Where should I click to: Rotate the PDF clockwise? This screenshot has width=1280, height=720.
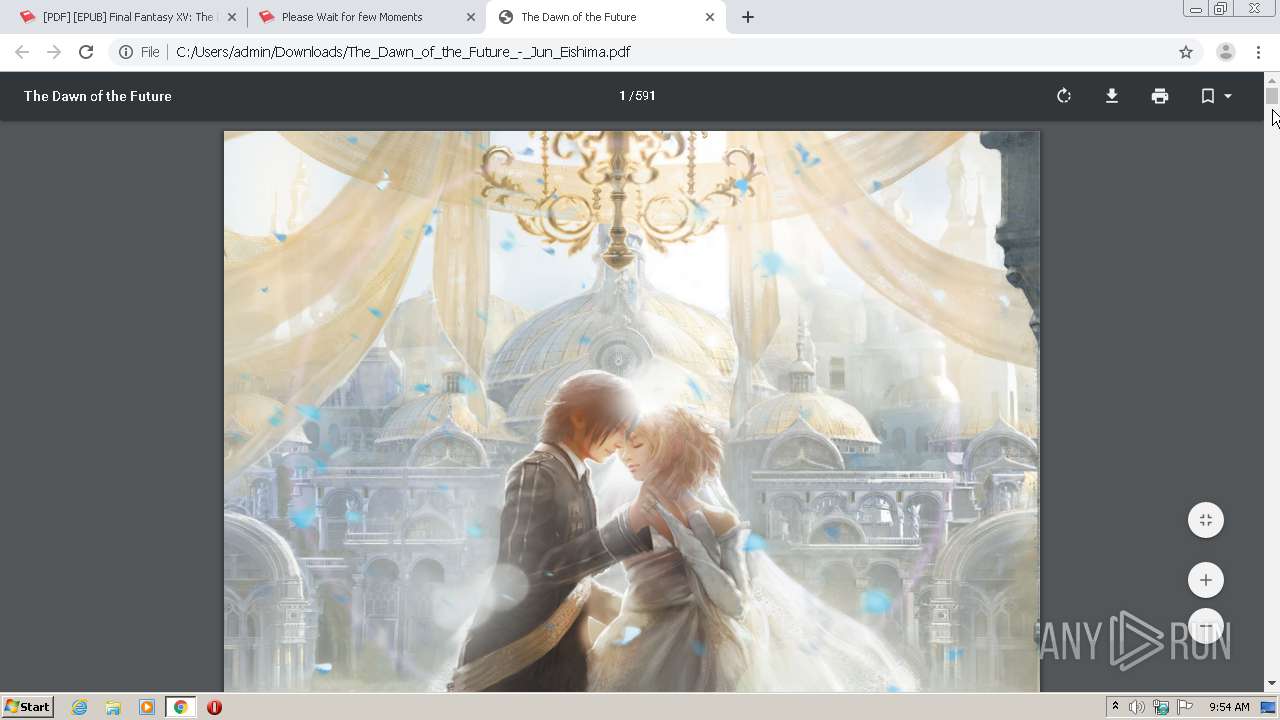point(1064,96)
